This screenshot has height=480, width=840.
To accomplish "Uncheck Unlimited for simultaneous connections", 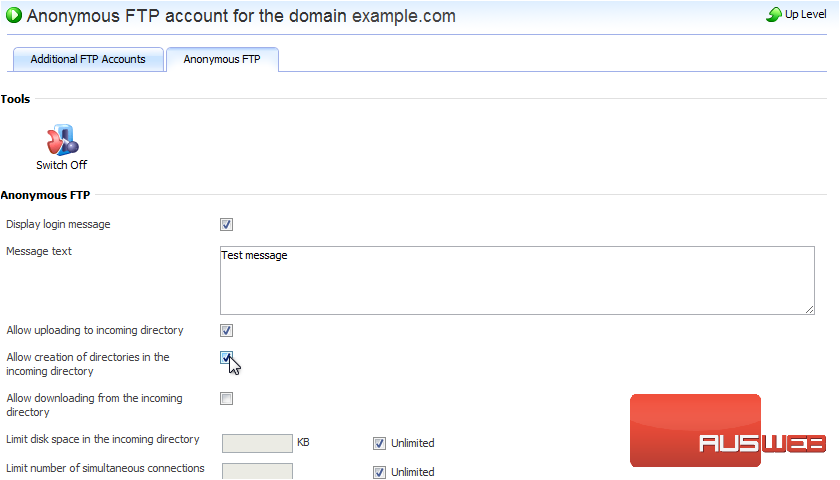I will pos(379,472).
